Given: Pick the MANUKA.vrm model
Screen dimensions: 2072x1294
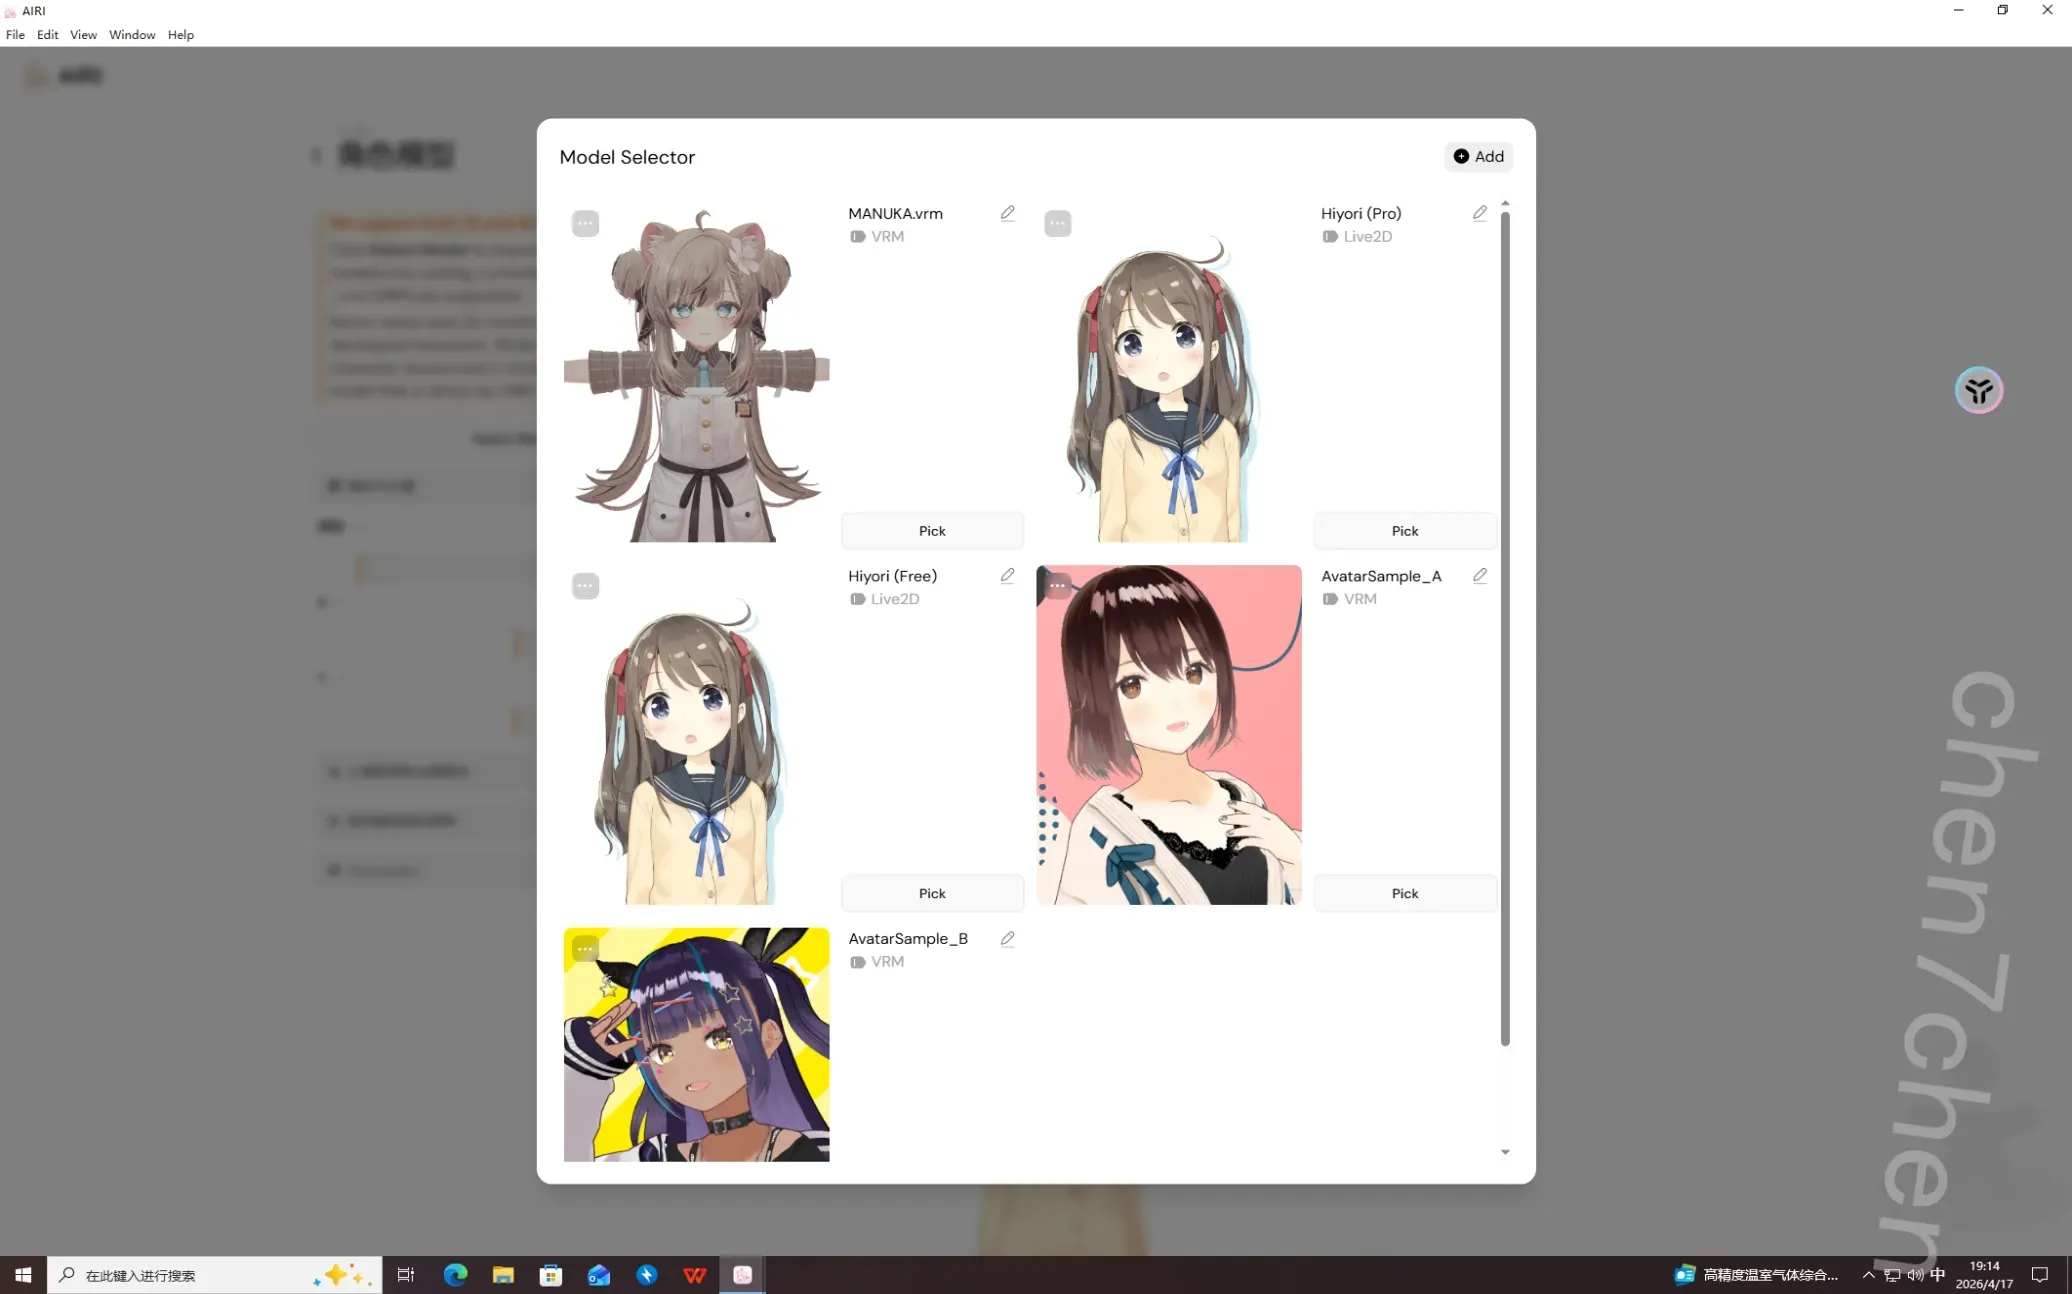Looking at the screenshot, I should click(931, 530).
